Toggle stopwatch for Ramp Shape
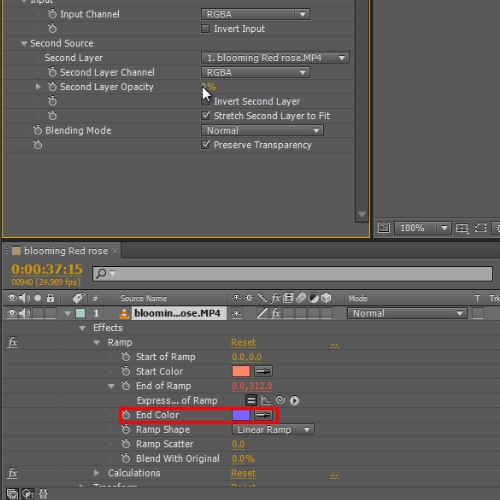This screenshot has width=500, height=500. tap(126, 429)
